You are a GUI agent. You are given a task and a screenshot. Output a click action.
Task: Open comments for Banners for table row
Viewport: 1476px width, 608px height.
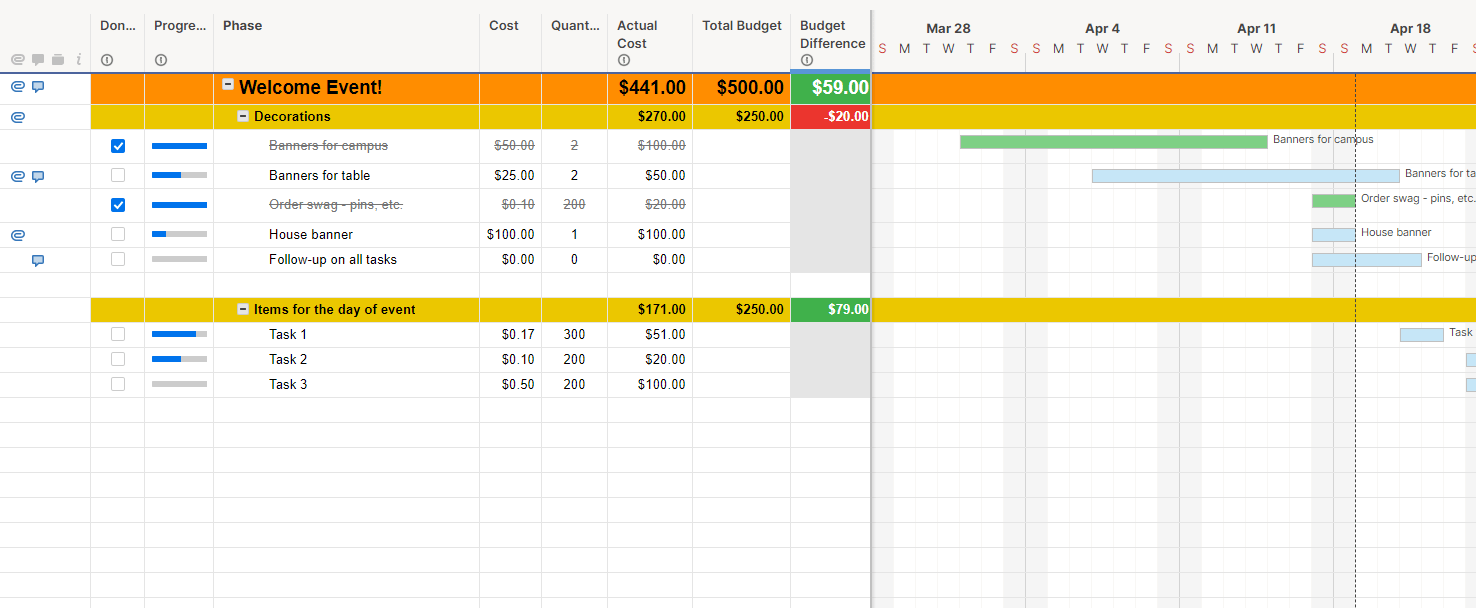pos(38,176)
